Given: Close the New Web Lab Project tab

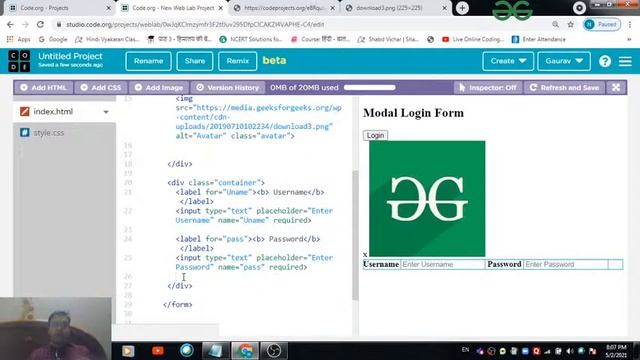Looking at the screenshot, I should point(221,8).
